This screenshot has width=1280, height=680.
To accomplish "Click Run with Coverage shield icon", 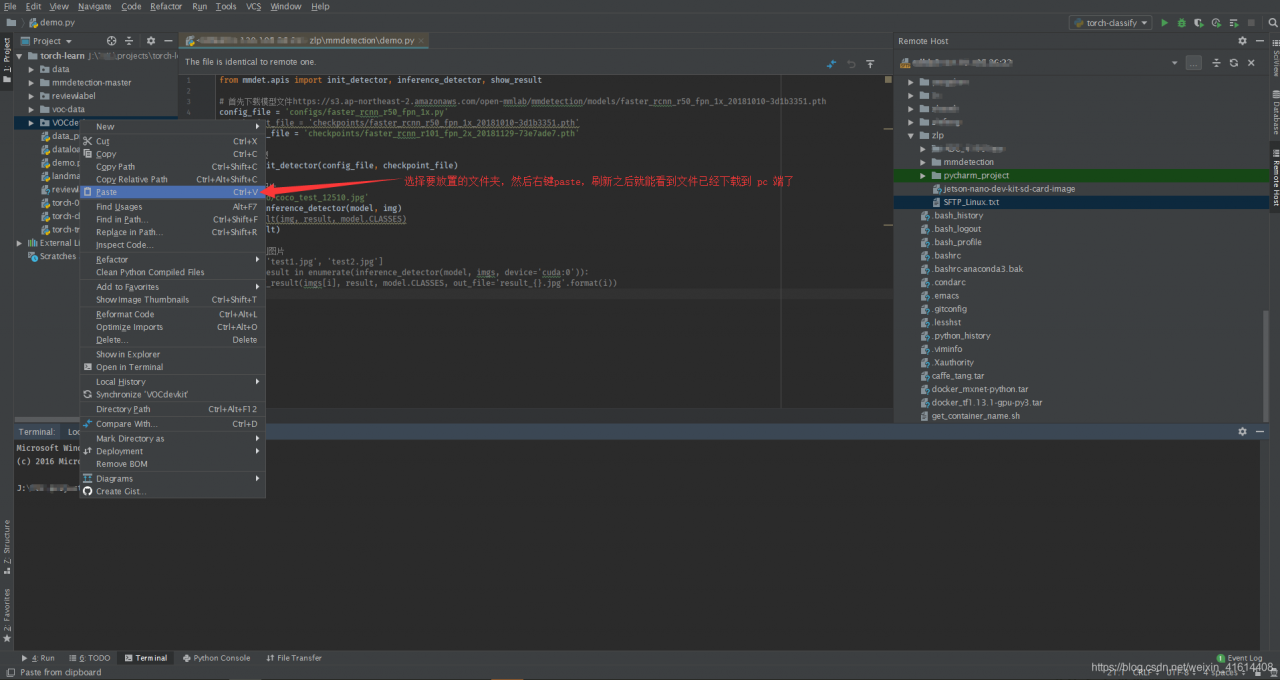I will 1198,23.
